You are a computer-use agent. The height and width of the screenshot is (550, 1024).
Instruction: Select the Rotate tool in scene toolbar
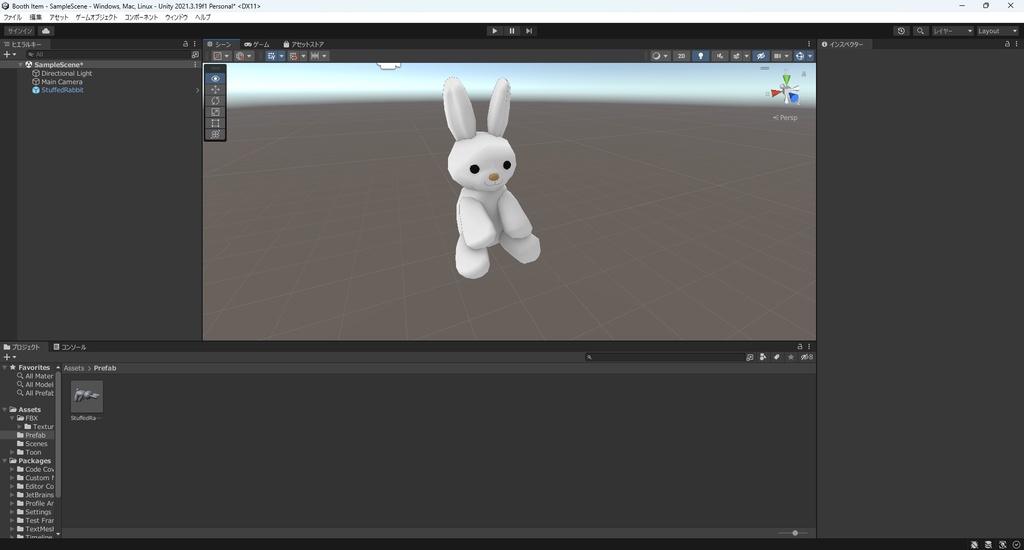click(215, 101)
